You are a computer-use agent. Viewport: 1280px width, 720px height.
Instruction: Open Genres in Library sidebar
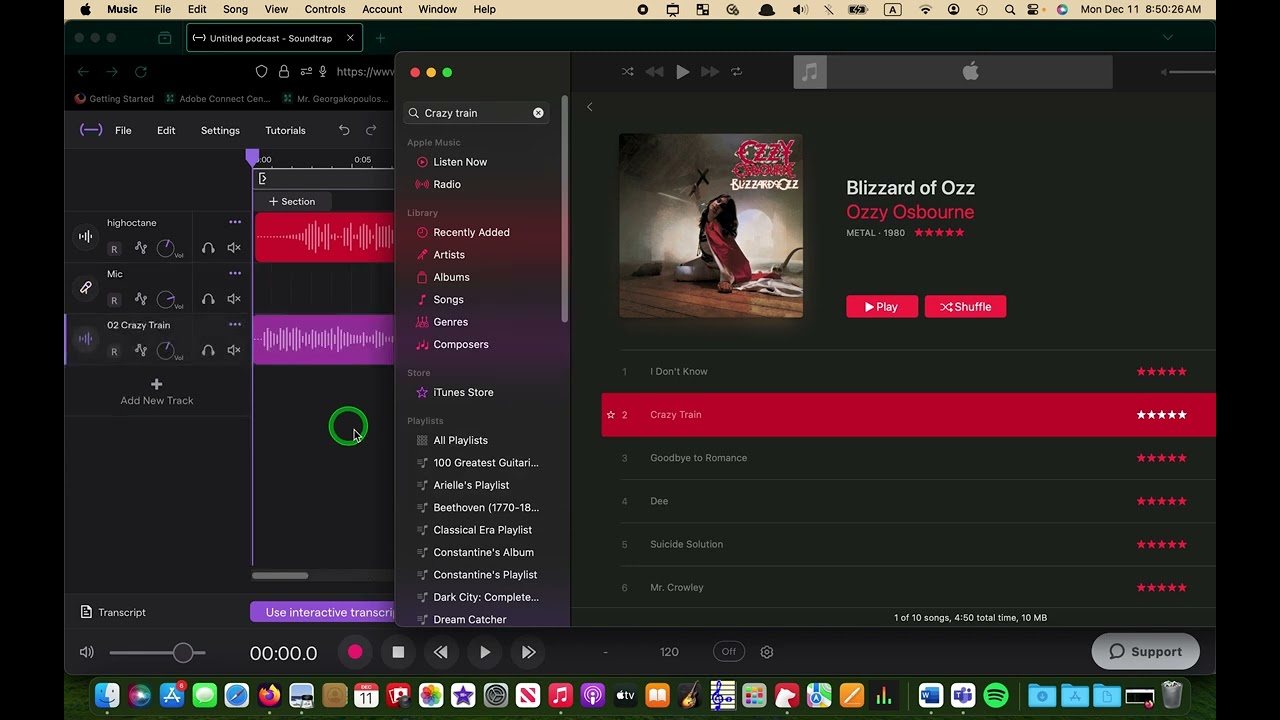[450, 322]
